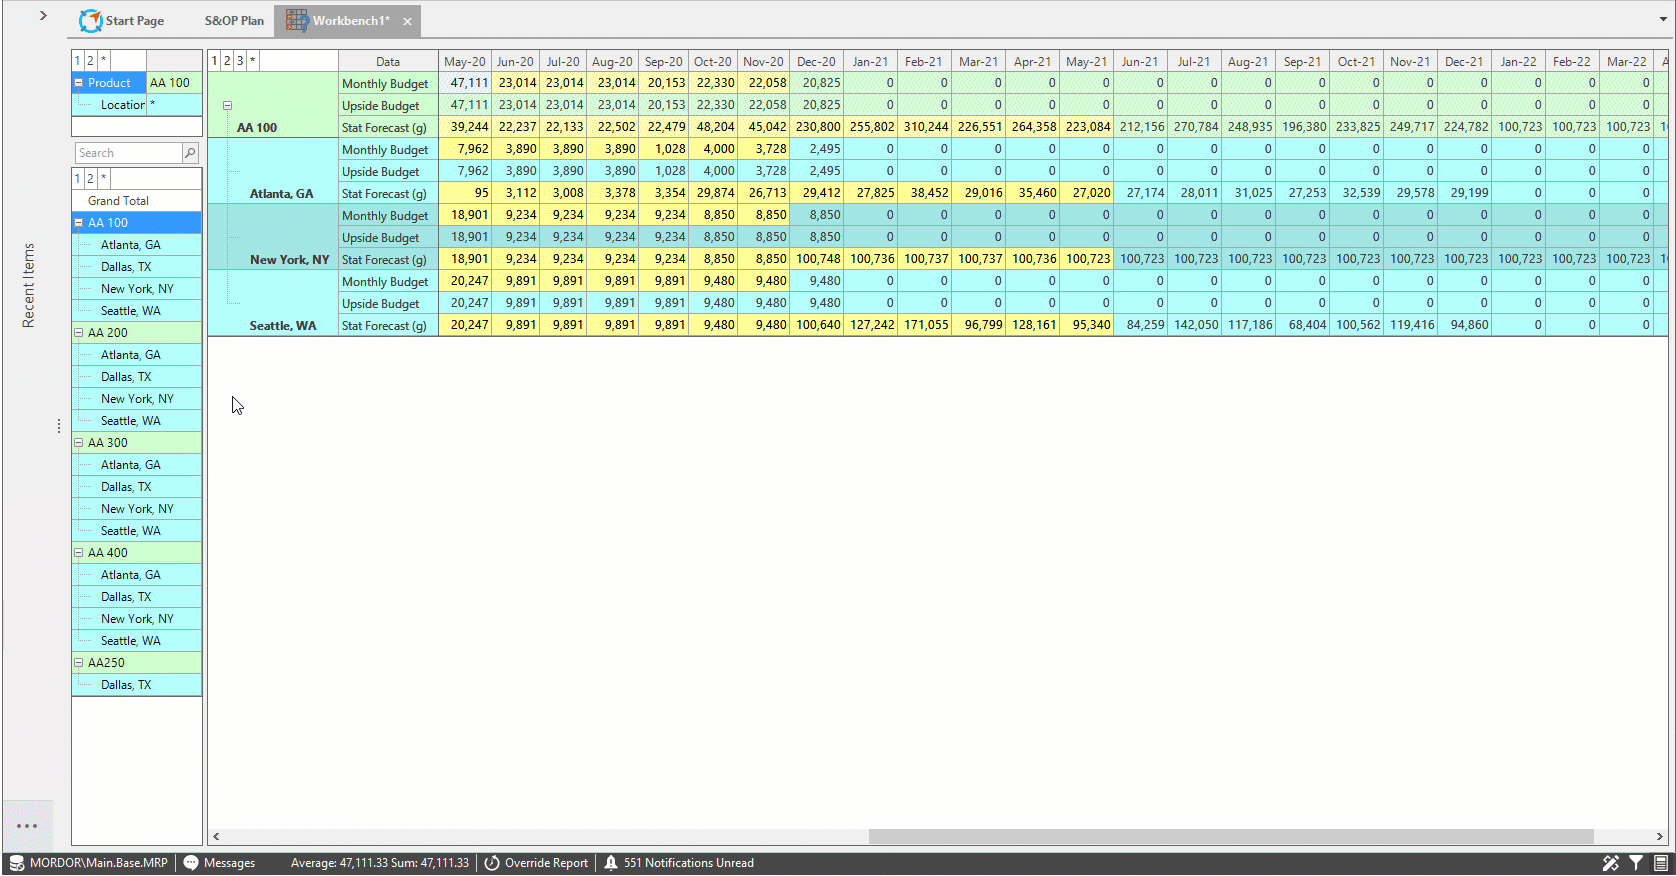The width and height of the screenshot is (1676, 876).
Task: Click the Override Report circular arrow icon
Action: [492, 863]
